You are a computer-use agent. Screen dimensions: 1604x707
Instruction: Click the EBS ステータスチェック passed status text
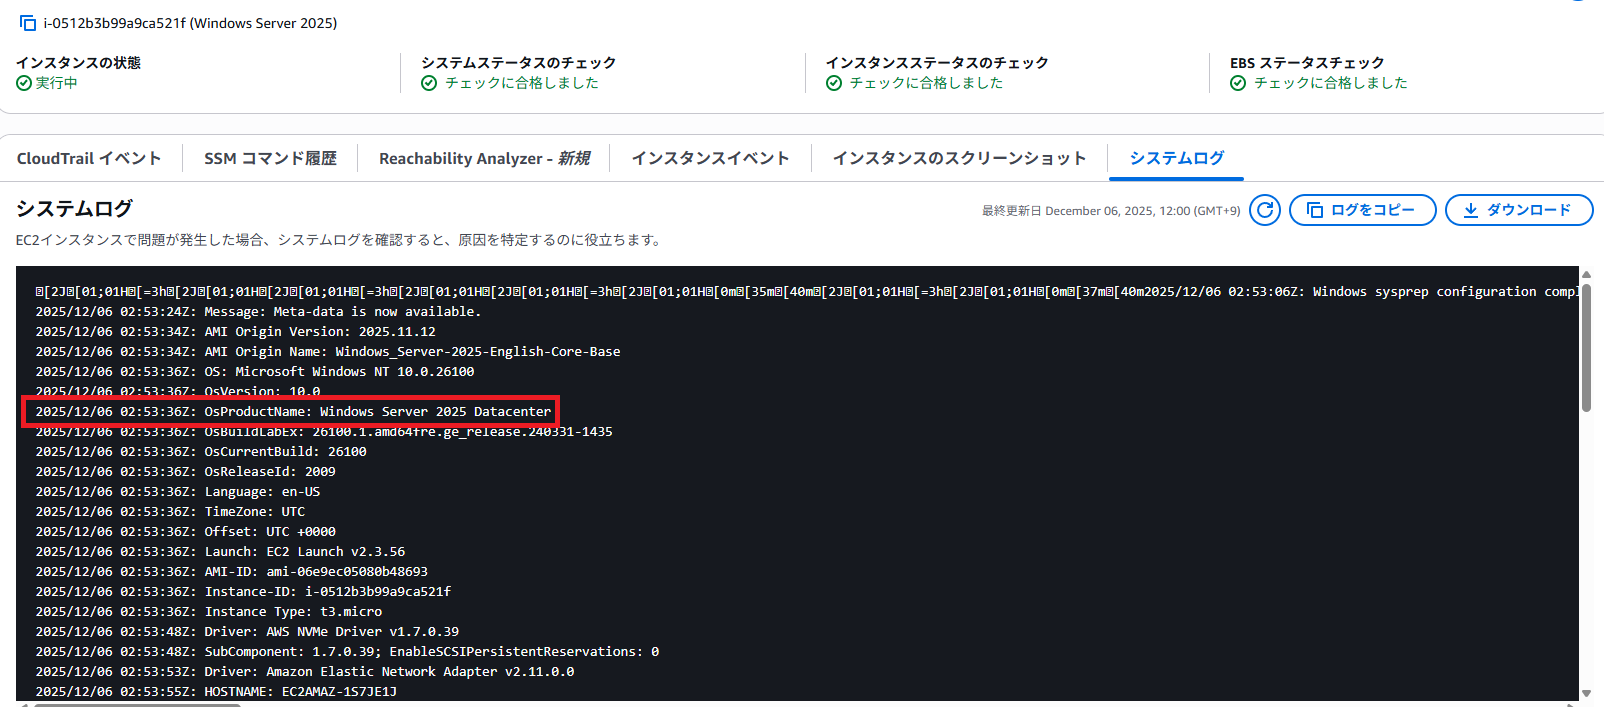(x=1330, y=83)
